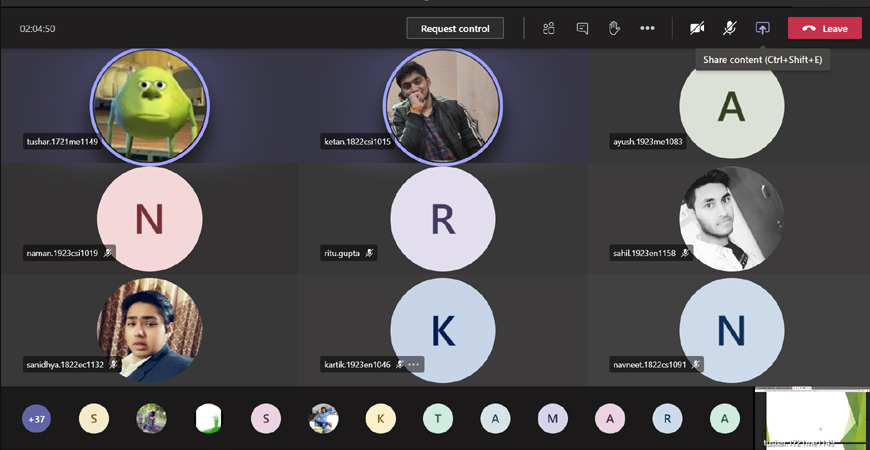Expand the +37 overflow participants list
870x450 pixels.
[x=36, y=418]
